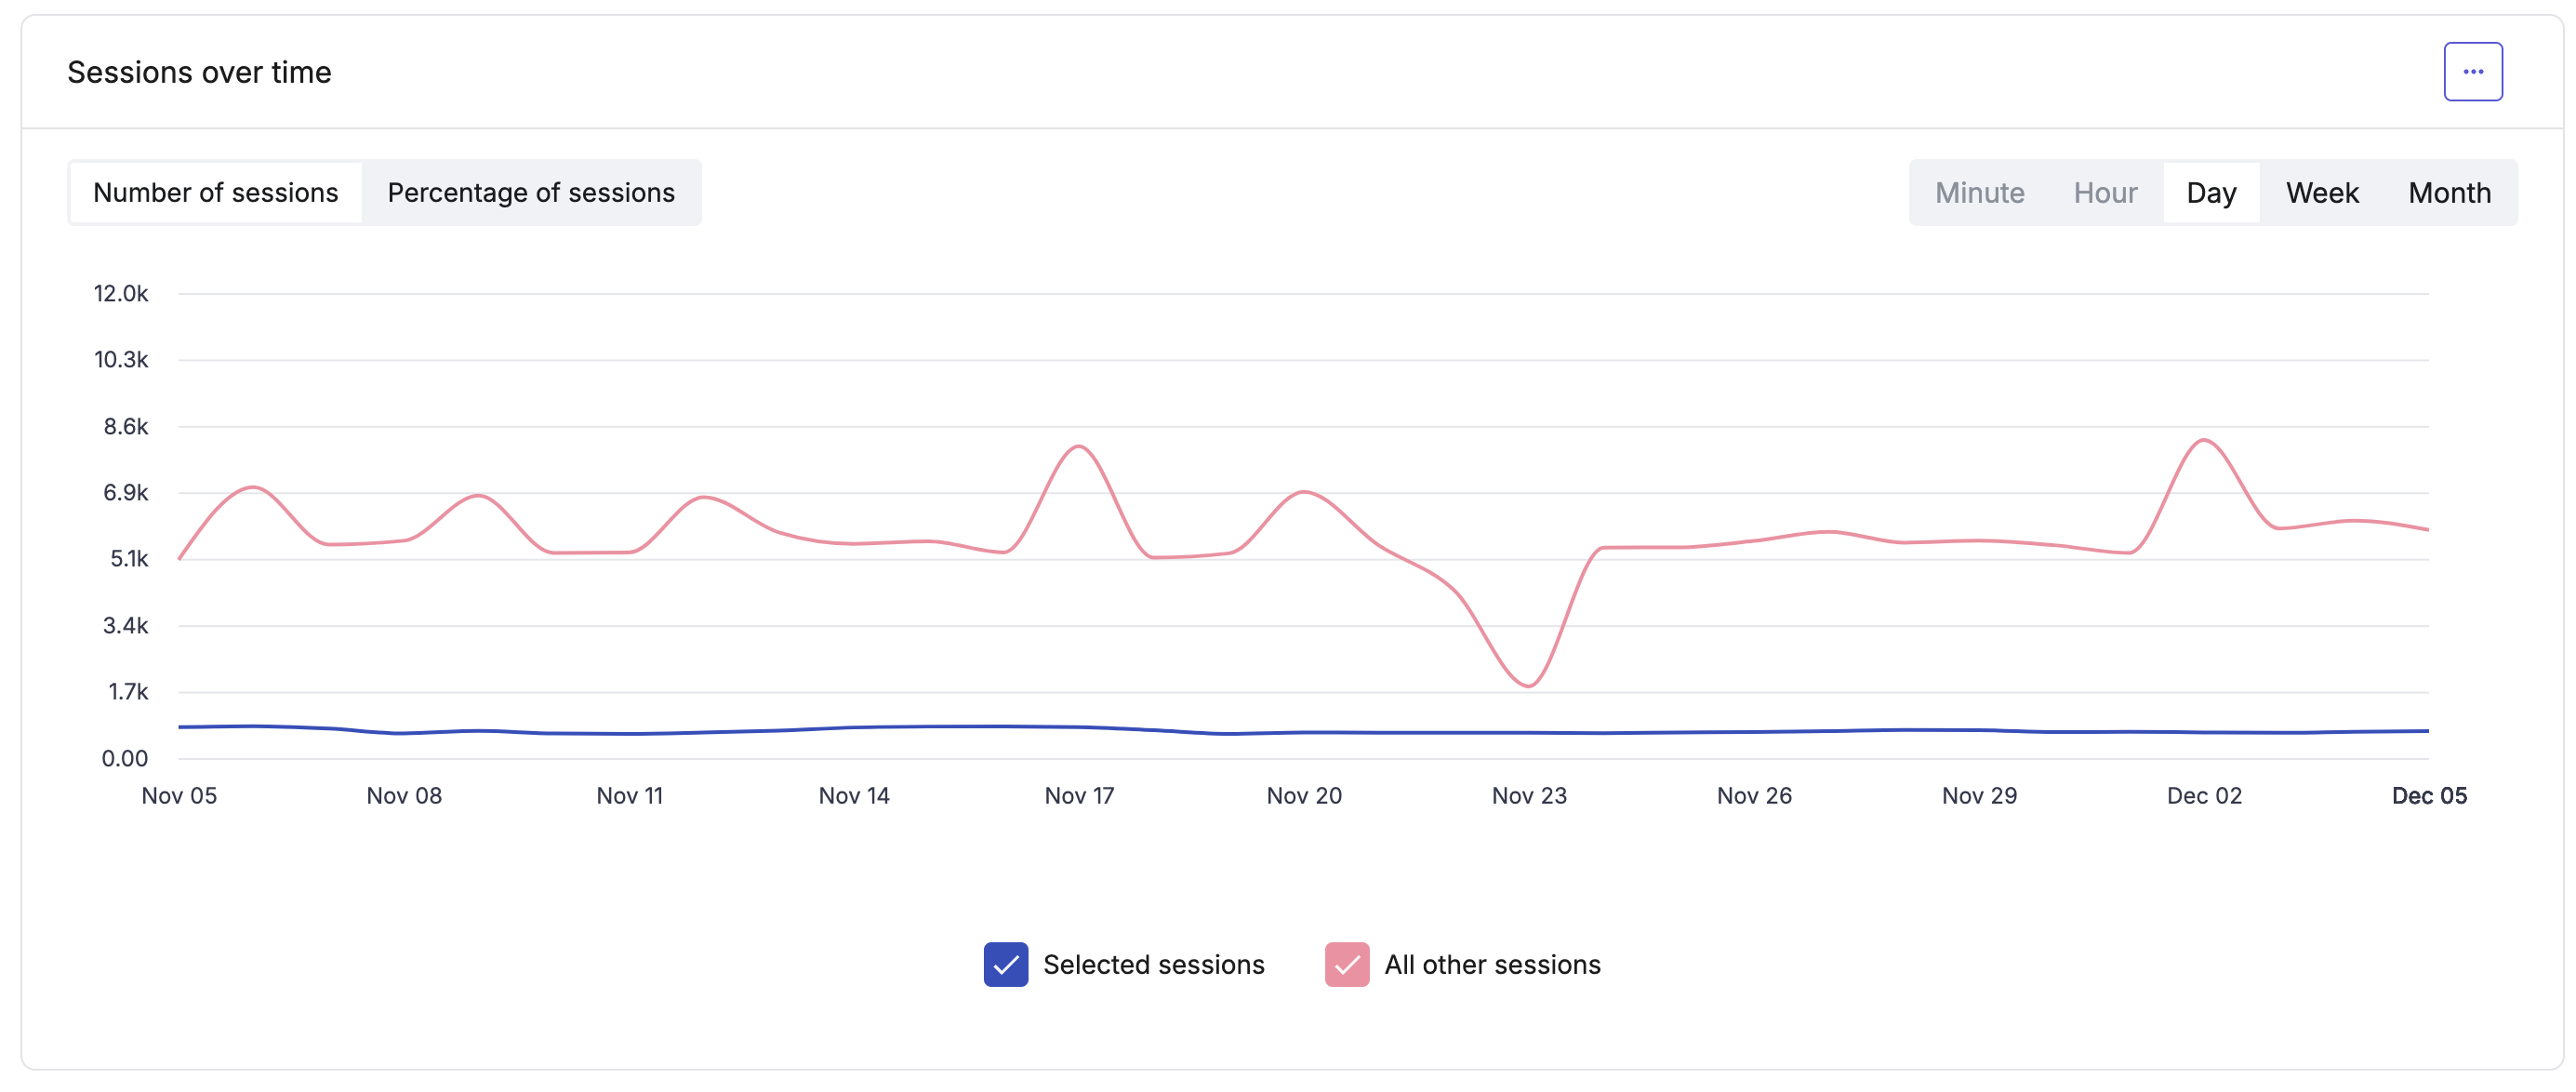Click the pink peak near Dec 02
Screen dimensions: 2576x1092
(x=2202, y=440)
